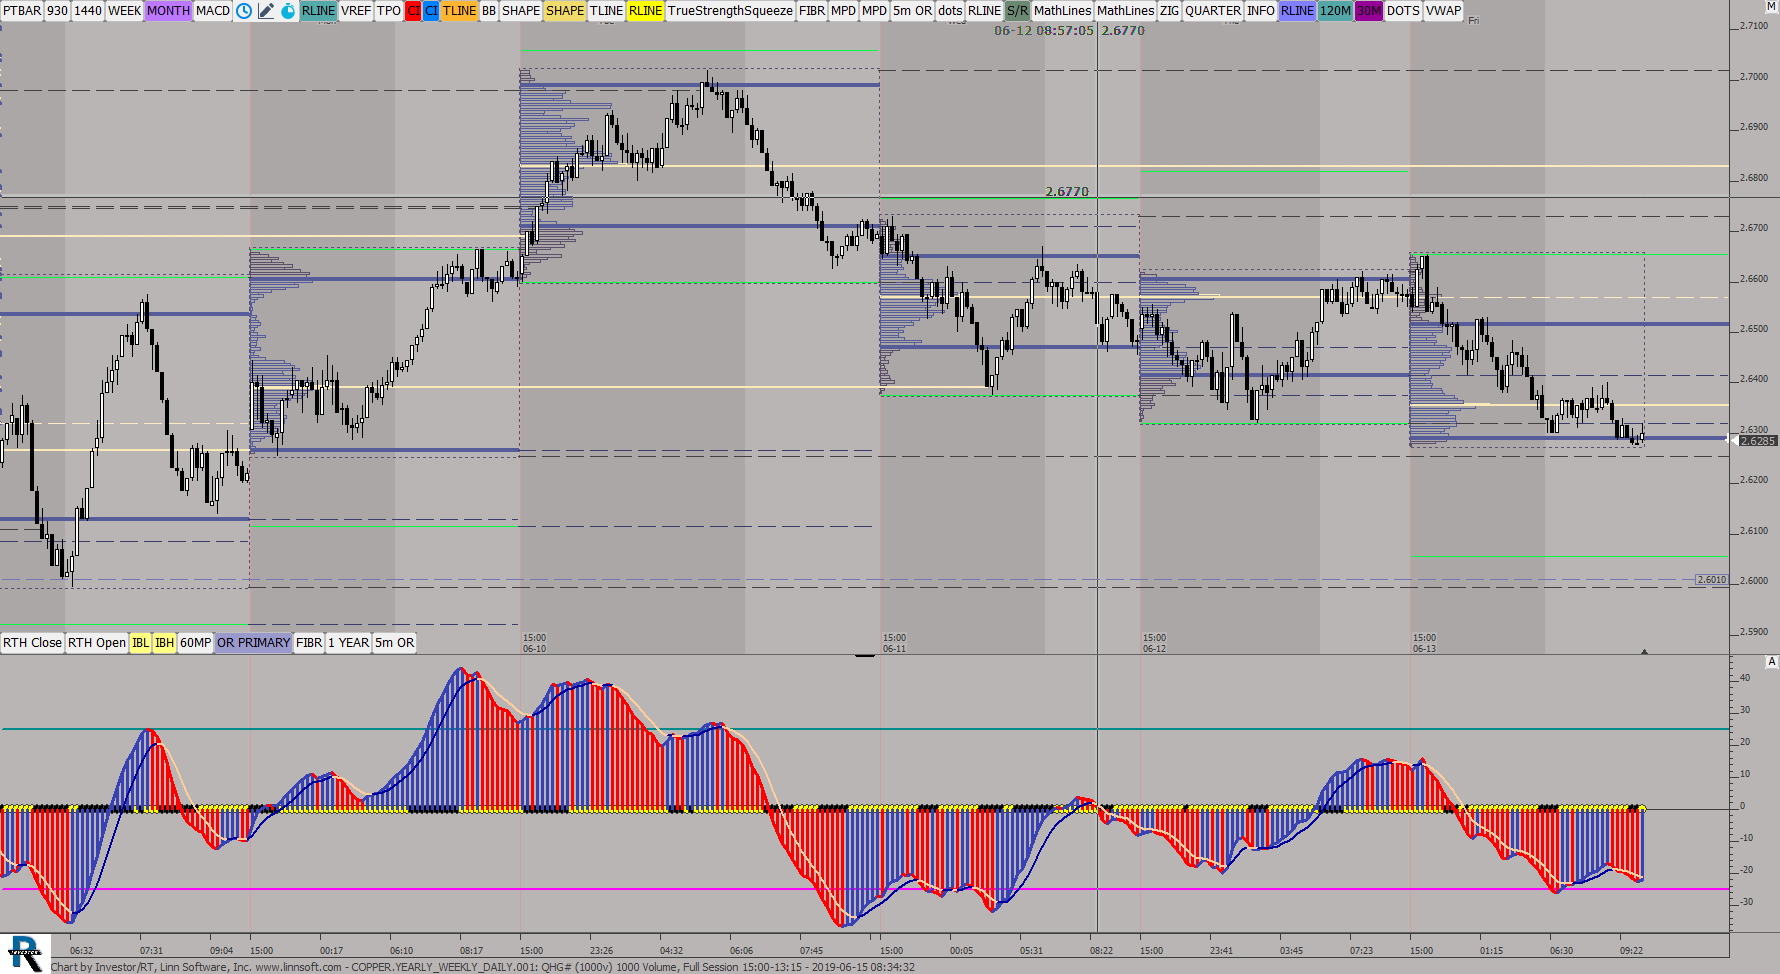This screenshot has width=1780, height=974.
Task: Switch to the purple 30M button
Action: coord(1369,11)
